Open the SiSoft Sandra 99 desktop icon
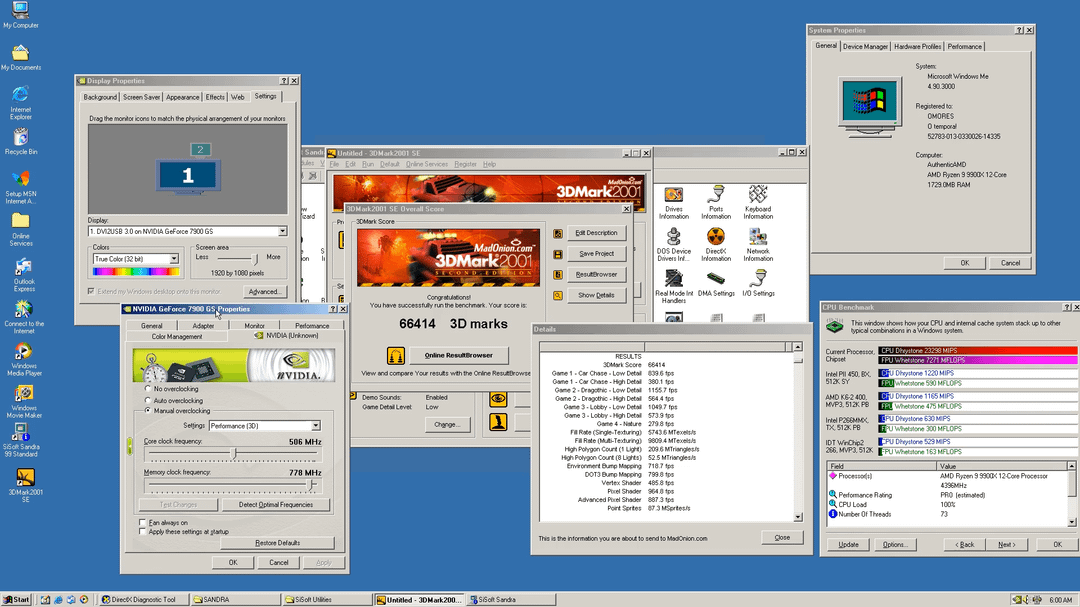The width and height of the screenshot is (1080, 607). (21, 432)
